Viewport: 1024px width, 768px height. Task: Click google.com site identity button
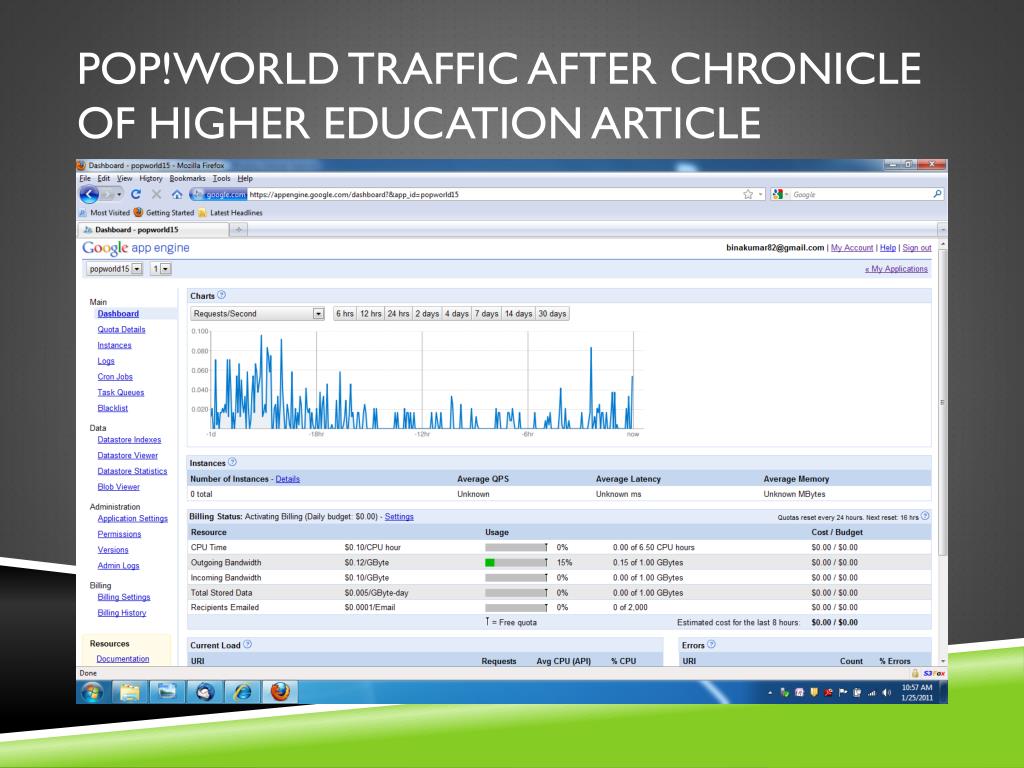coord(218,194)
